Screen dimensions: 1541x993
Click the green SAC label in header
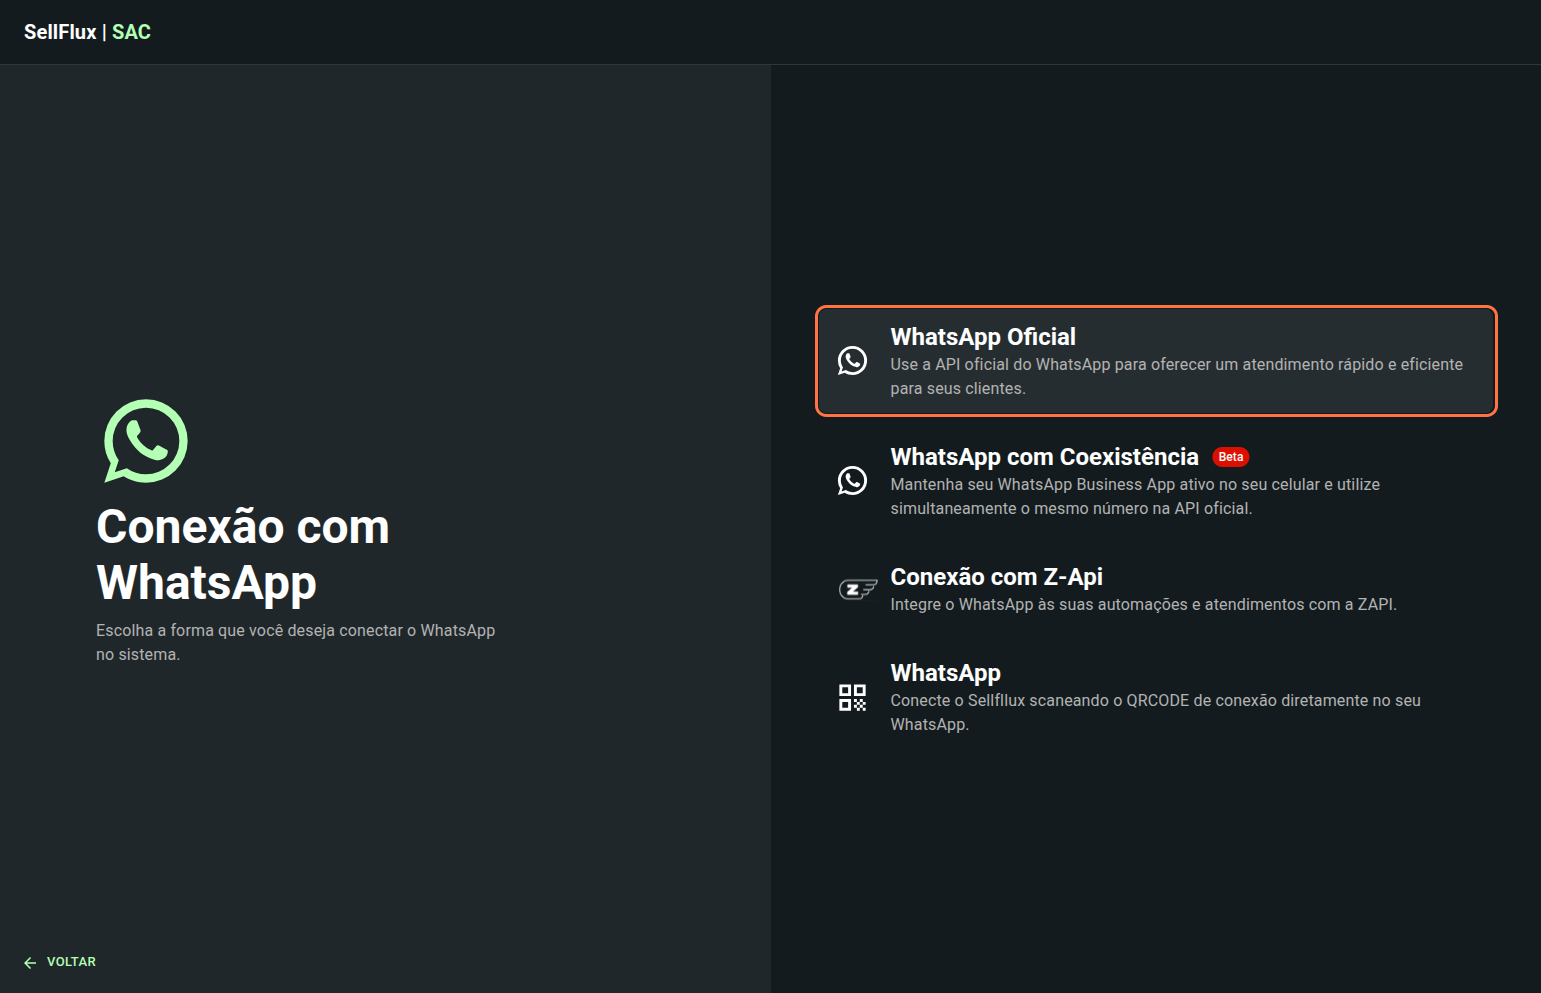[131, 32]
